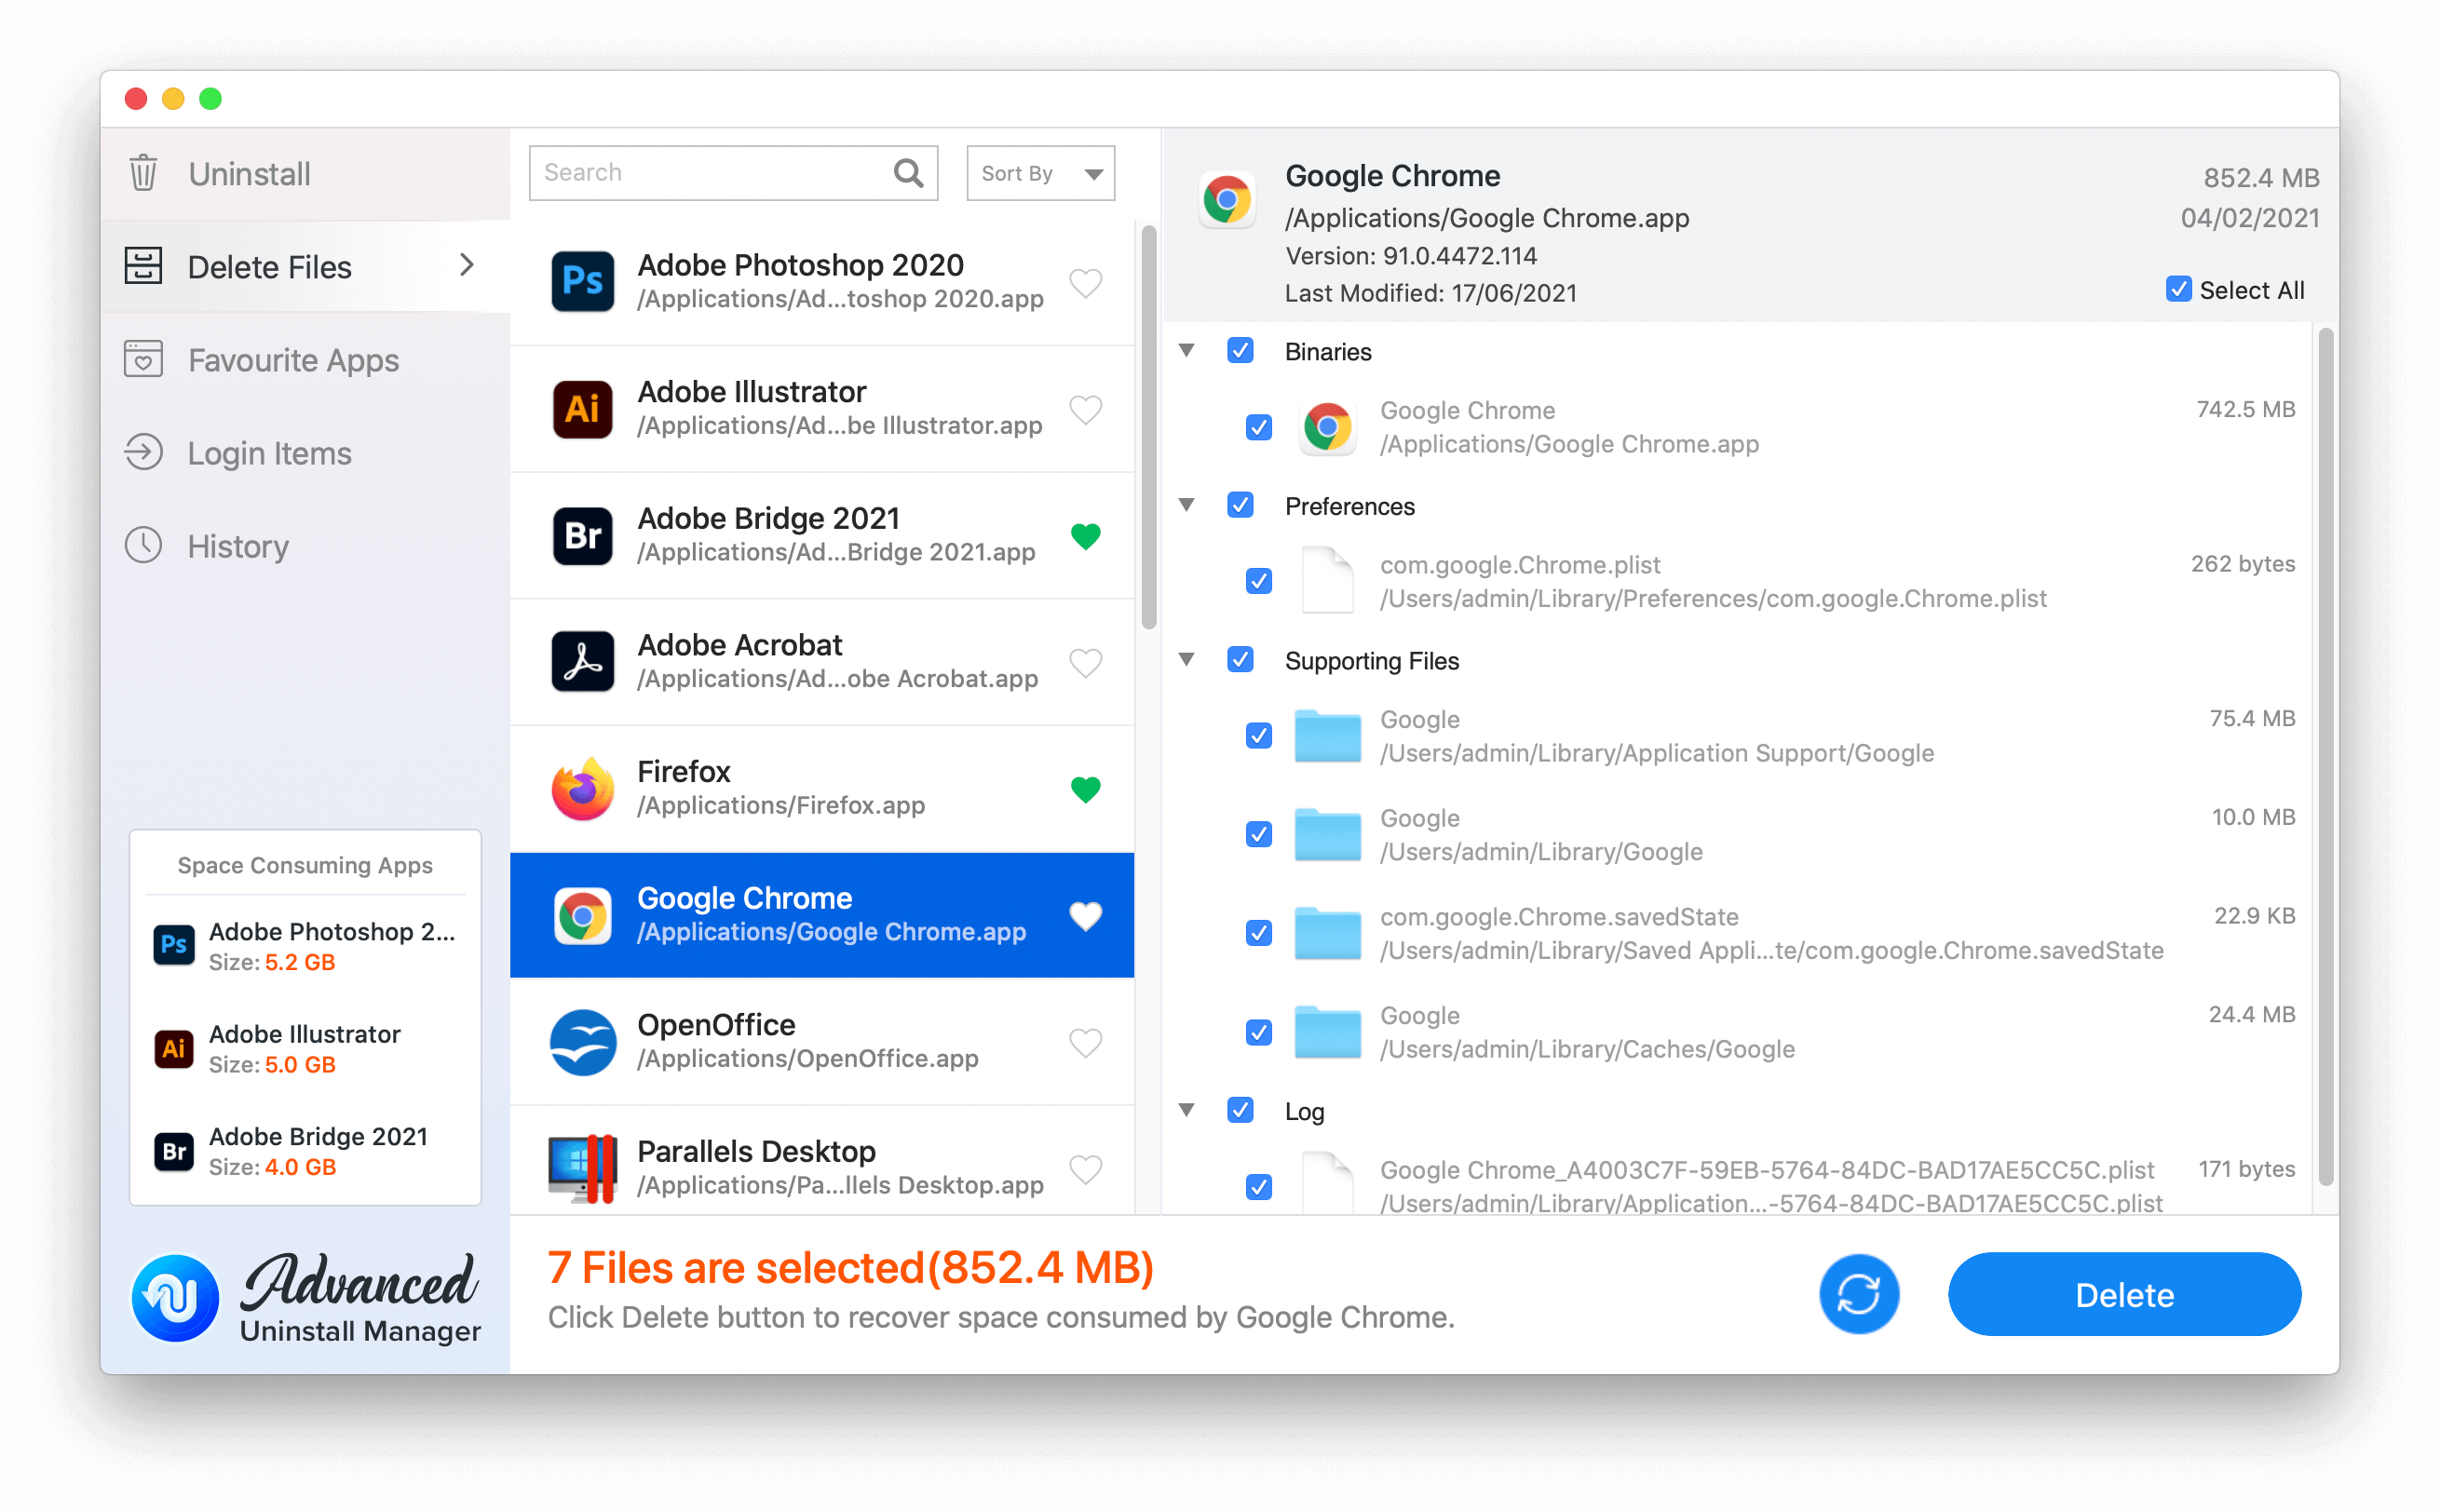
Task: Collapse the Log section triangle
Action: (x=1186, y=1109)
